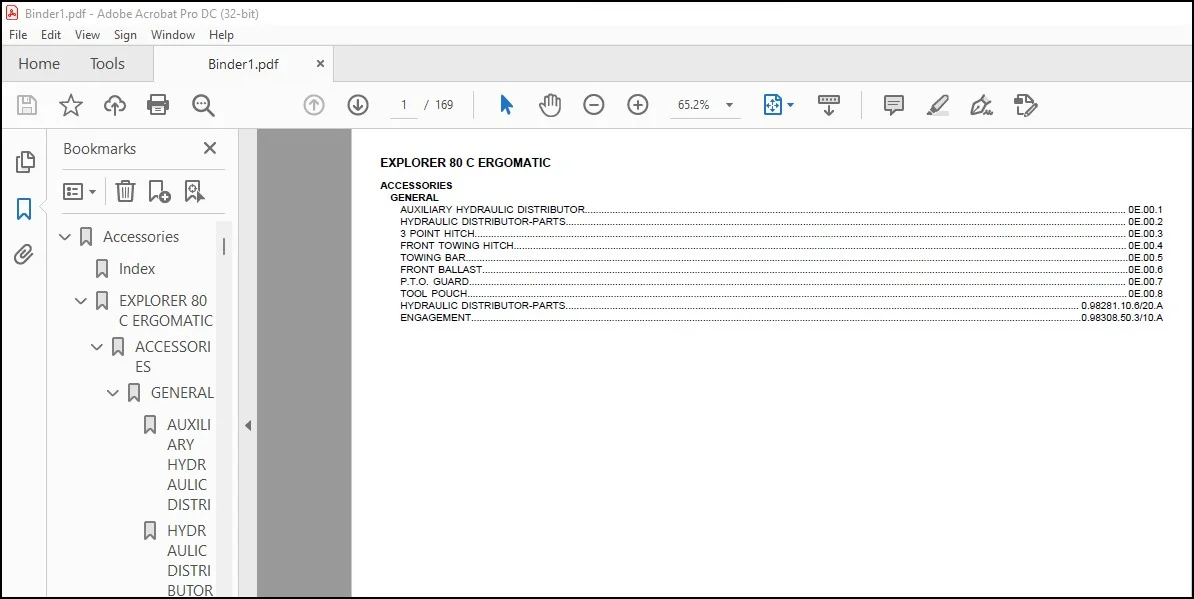The width and height of the screenshot is (1194, 599).
Task: Click the upload to cloud icon
Action: point(115,105)
